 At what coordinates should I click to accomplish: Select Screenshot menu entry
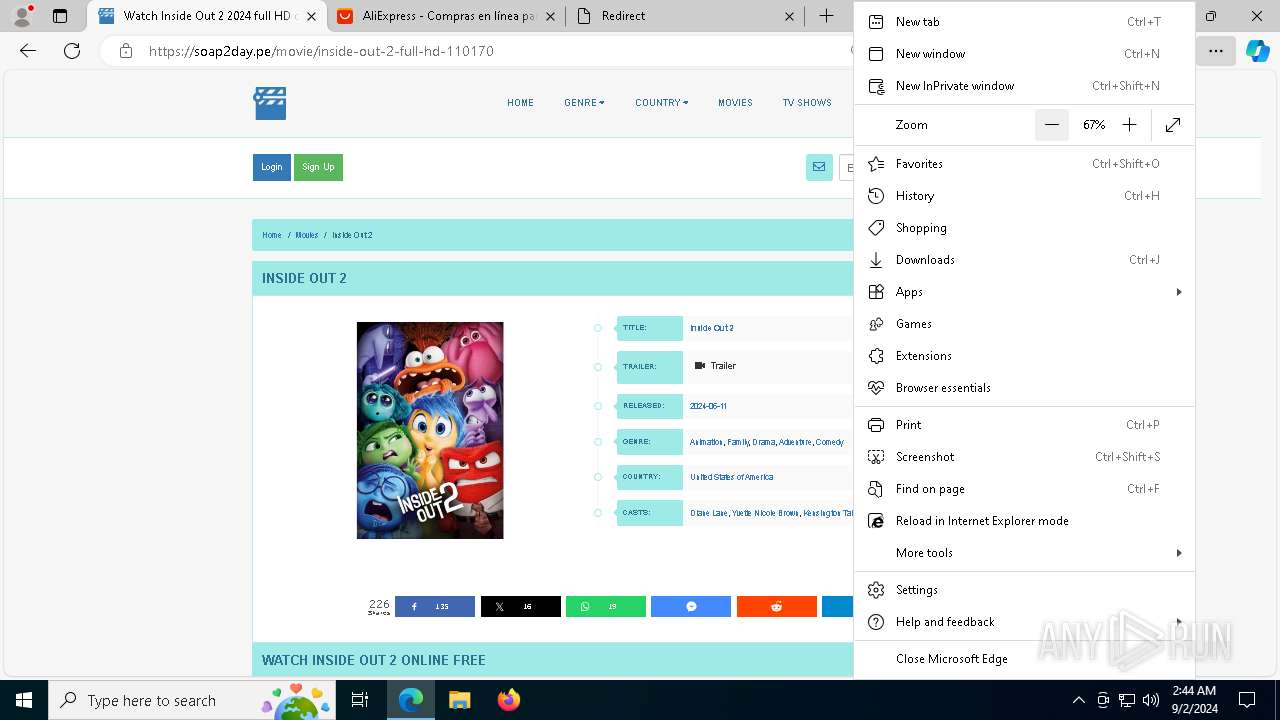[x=1024, y=457]
